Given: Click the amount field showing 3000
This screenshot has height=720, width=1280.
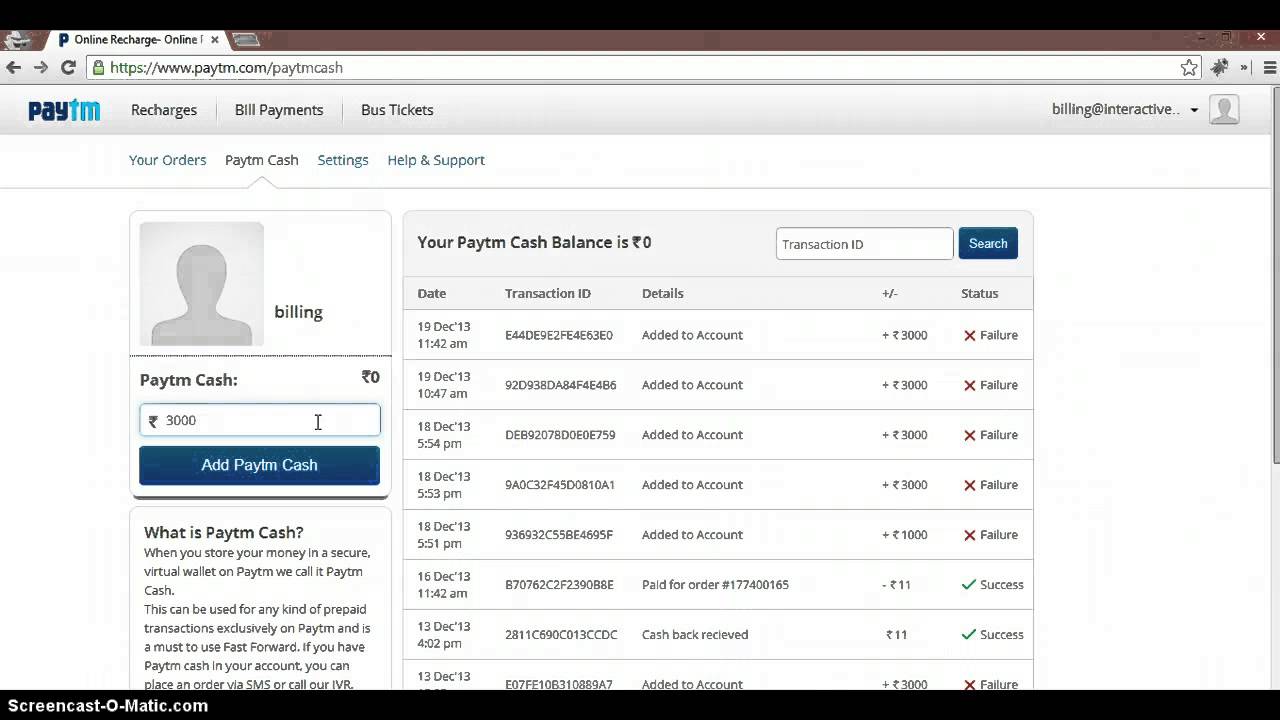Looking at the screenshot, I should [260, 420].
